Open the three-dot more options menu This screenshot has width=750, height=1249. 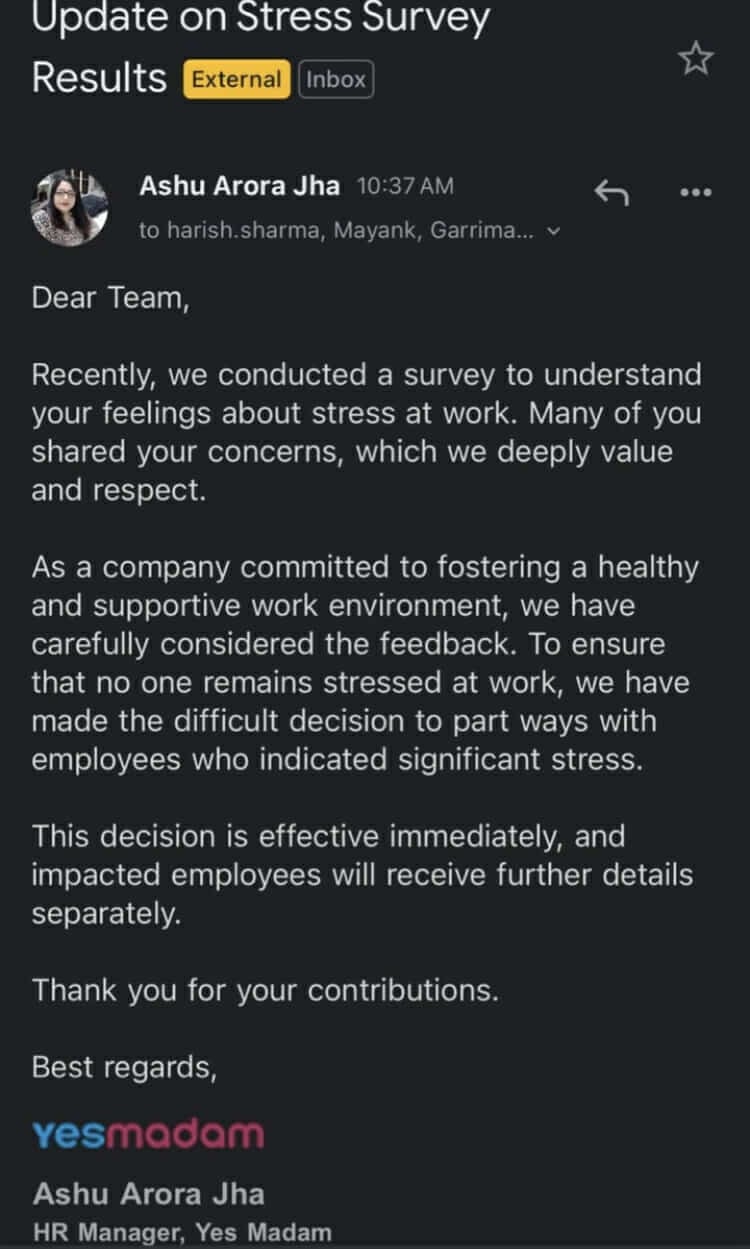[x=695, y=191]
